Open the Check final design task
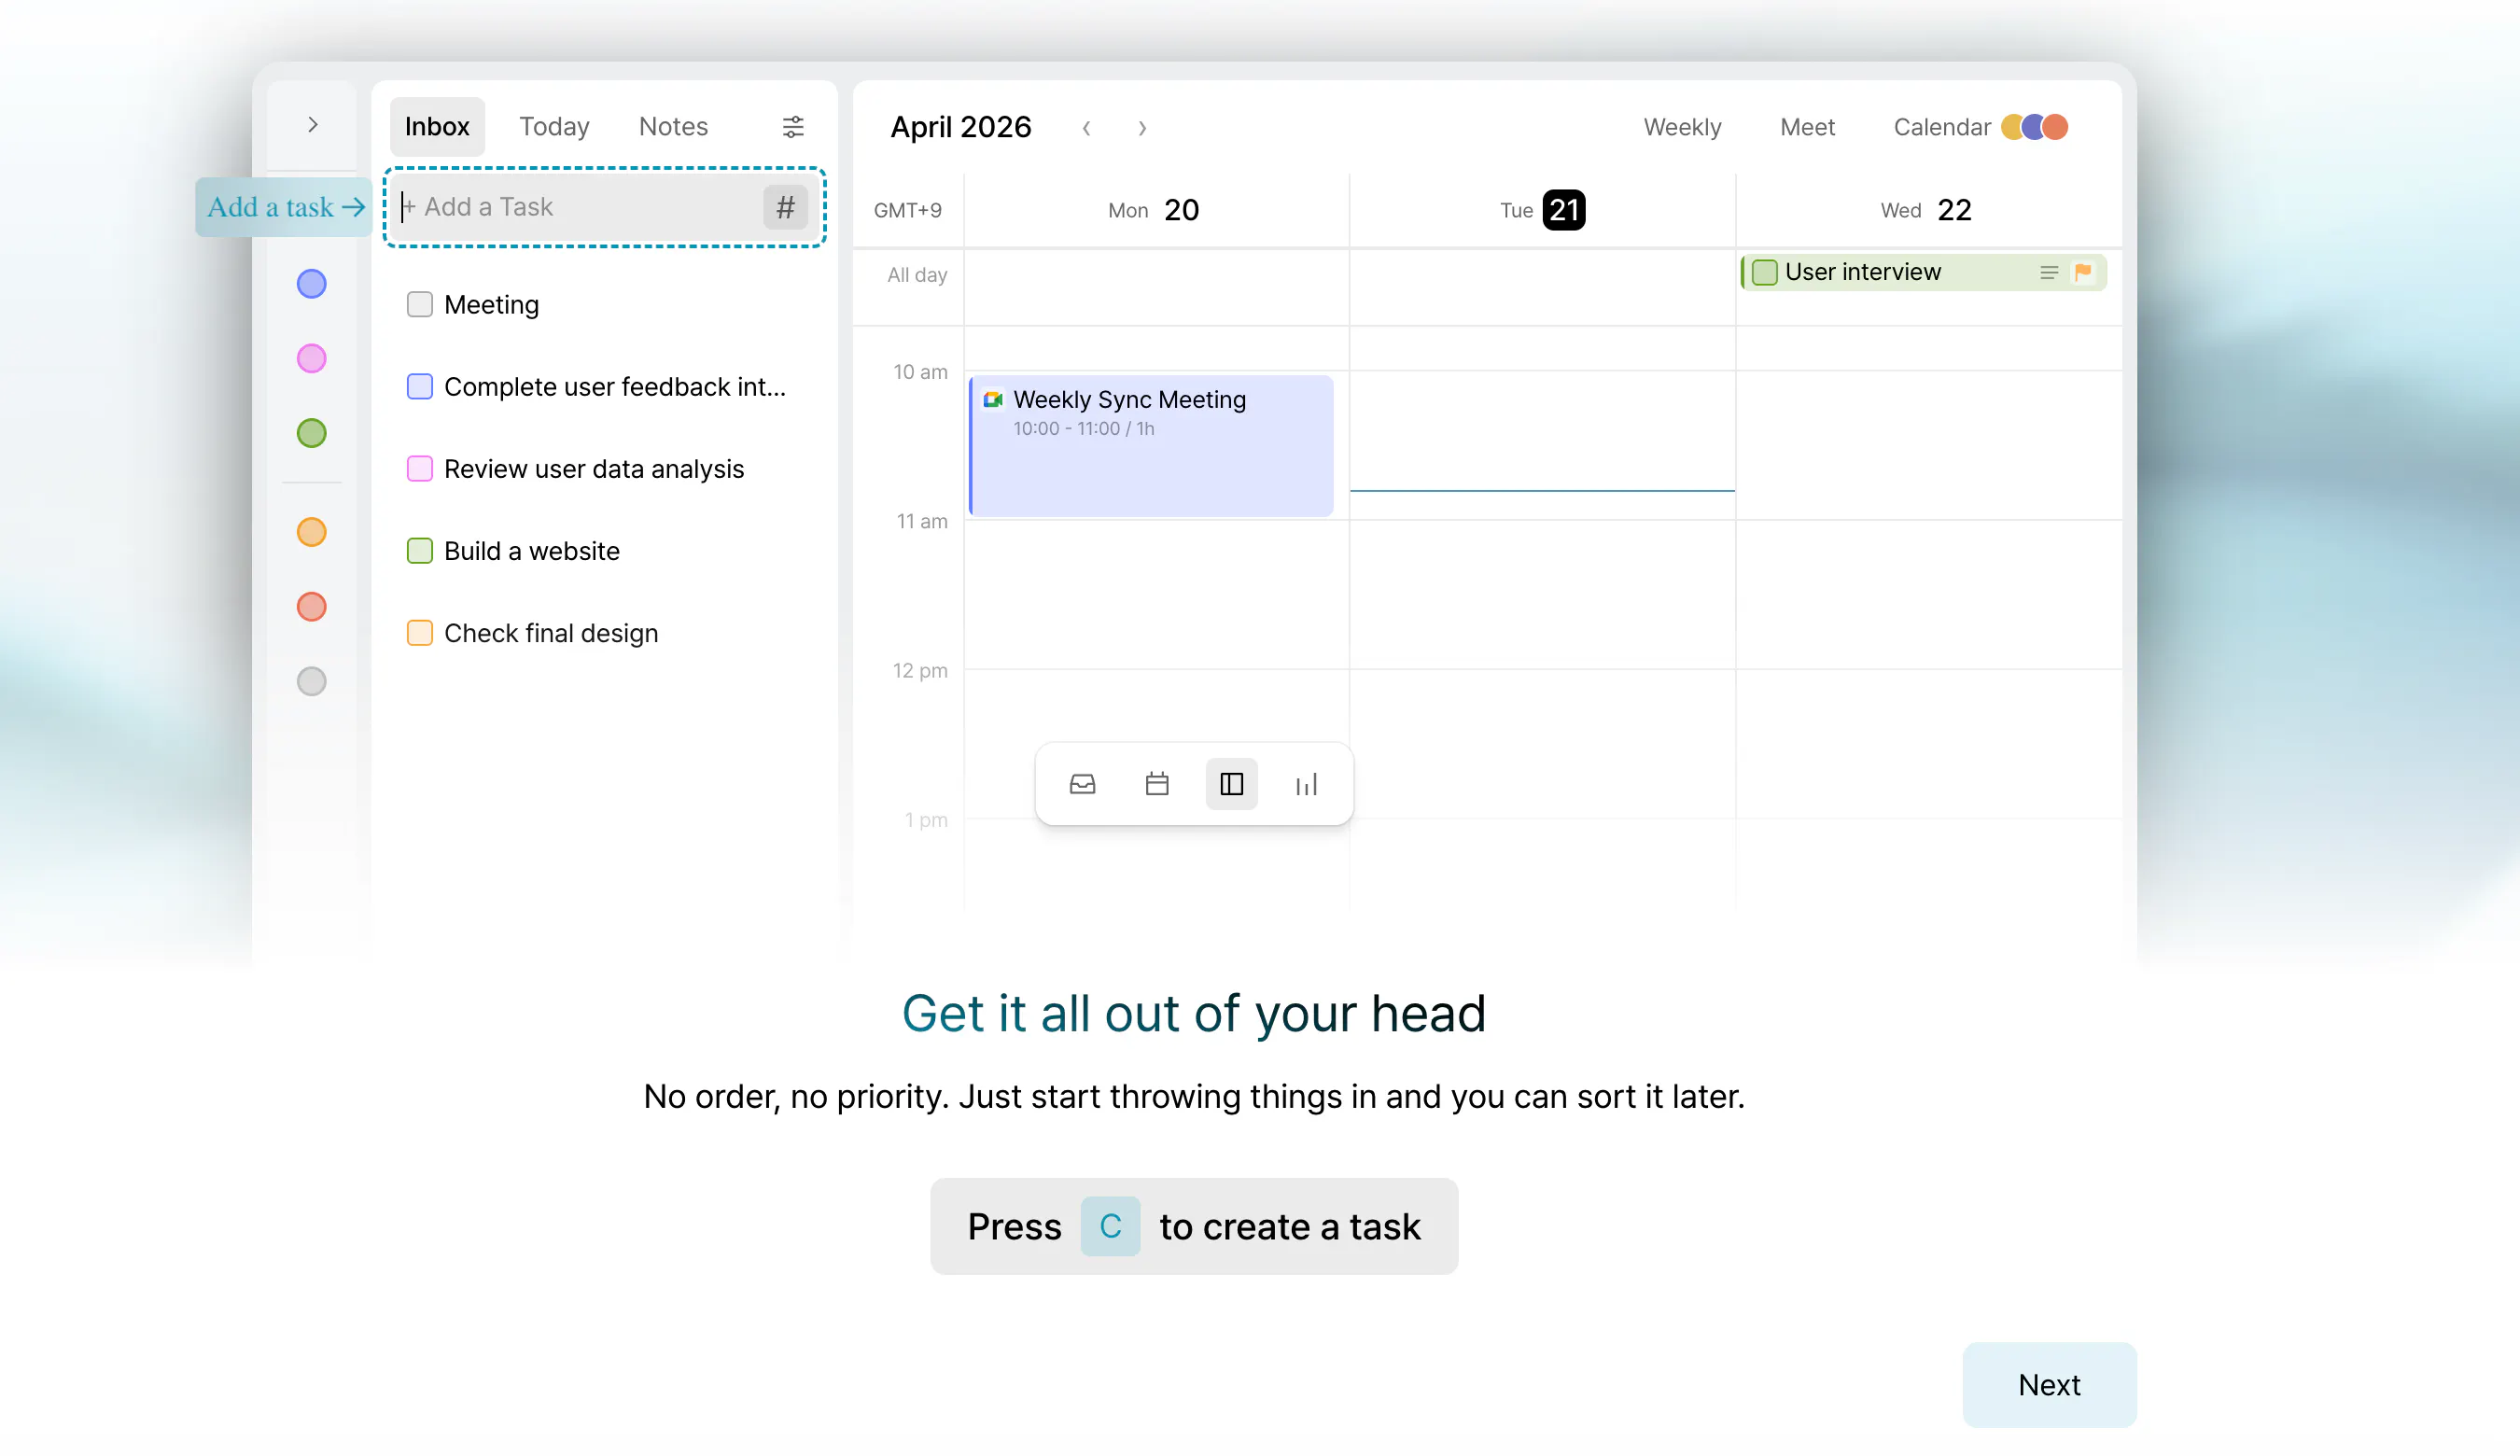Screen dimensions: 2520x1456 tap(551, 633)
